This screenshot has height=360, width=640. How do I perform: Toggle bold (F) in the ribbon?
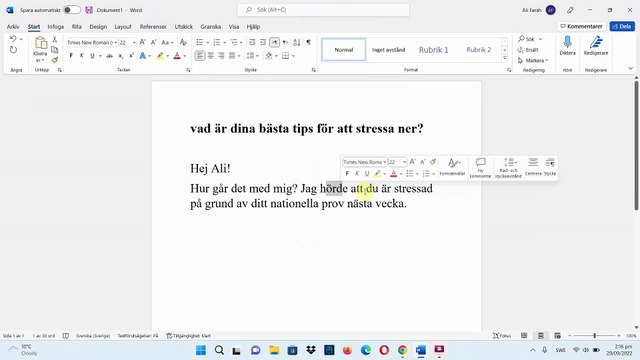(x=71, y=56)
